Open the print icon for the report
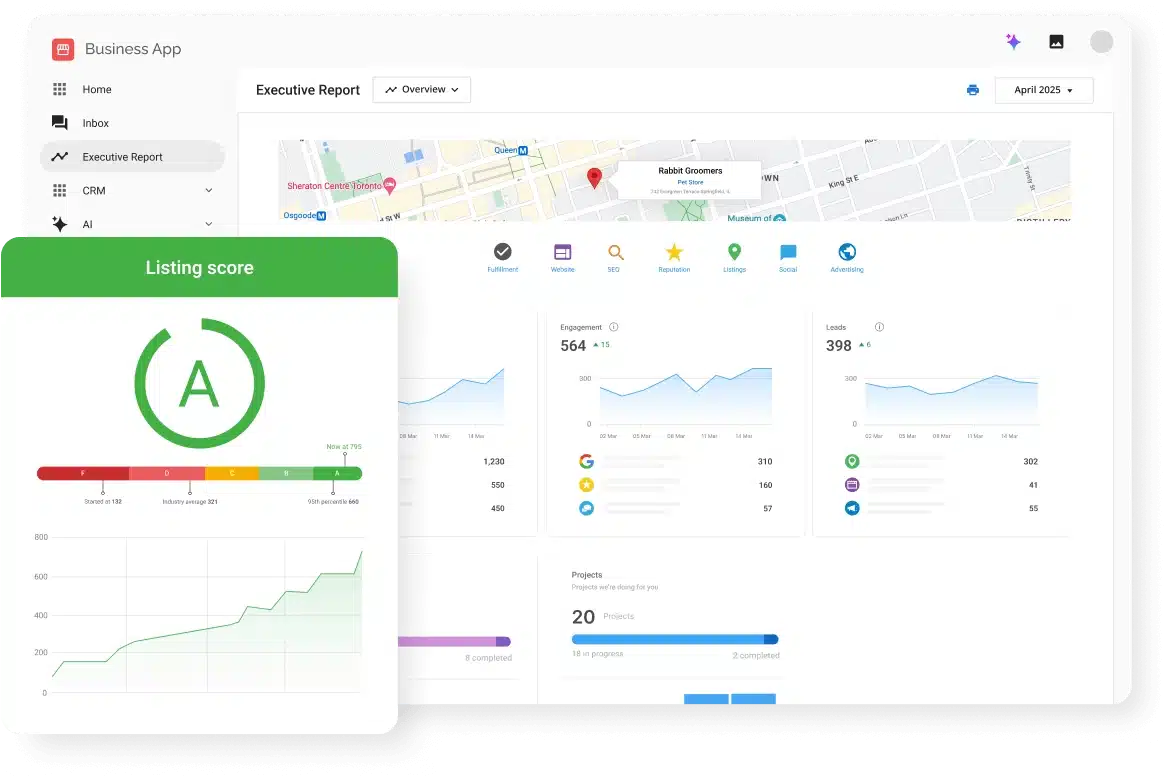This screenshot has width=1169, height=776. tap(972, 90)
